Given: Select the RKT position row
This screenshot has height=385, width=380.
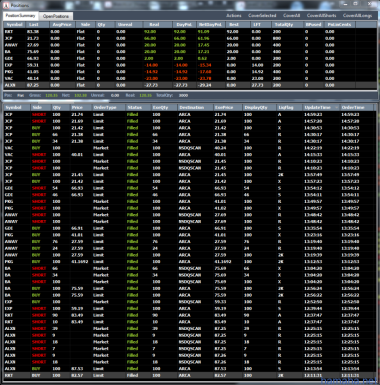Looking at the screenshot, I should 190,32.
